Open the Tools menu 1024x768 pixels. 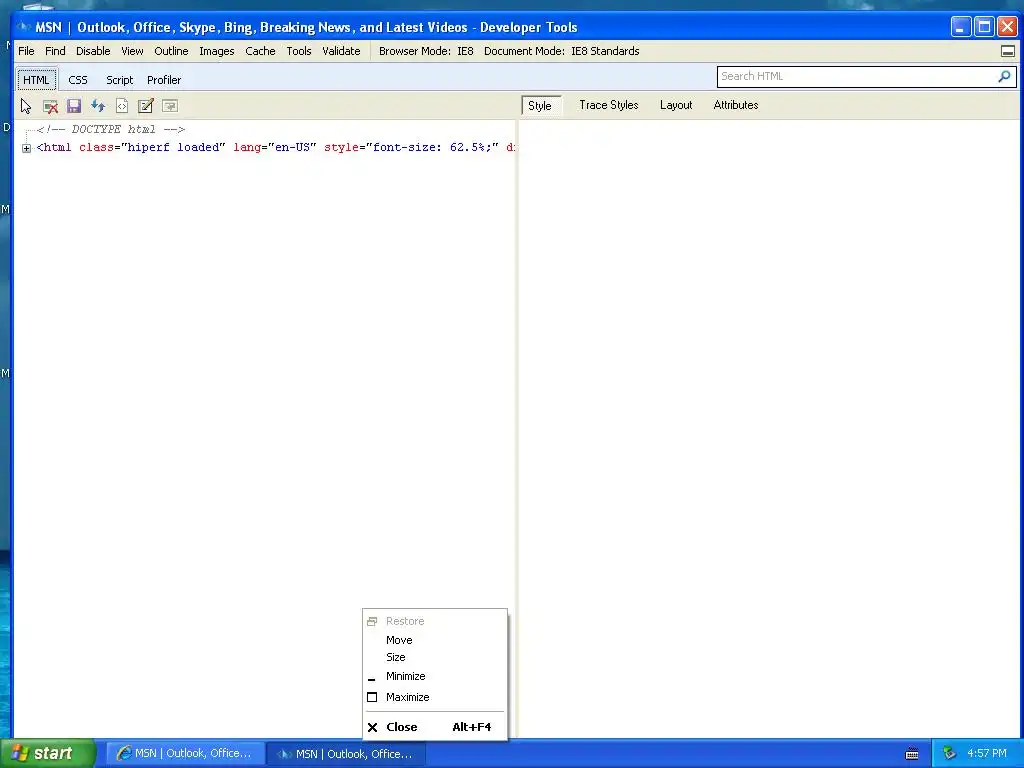[x=298, y=51]
